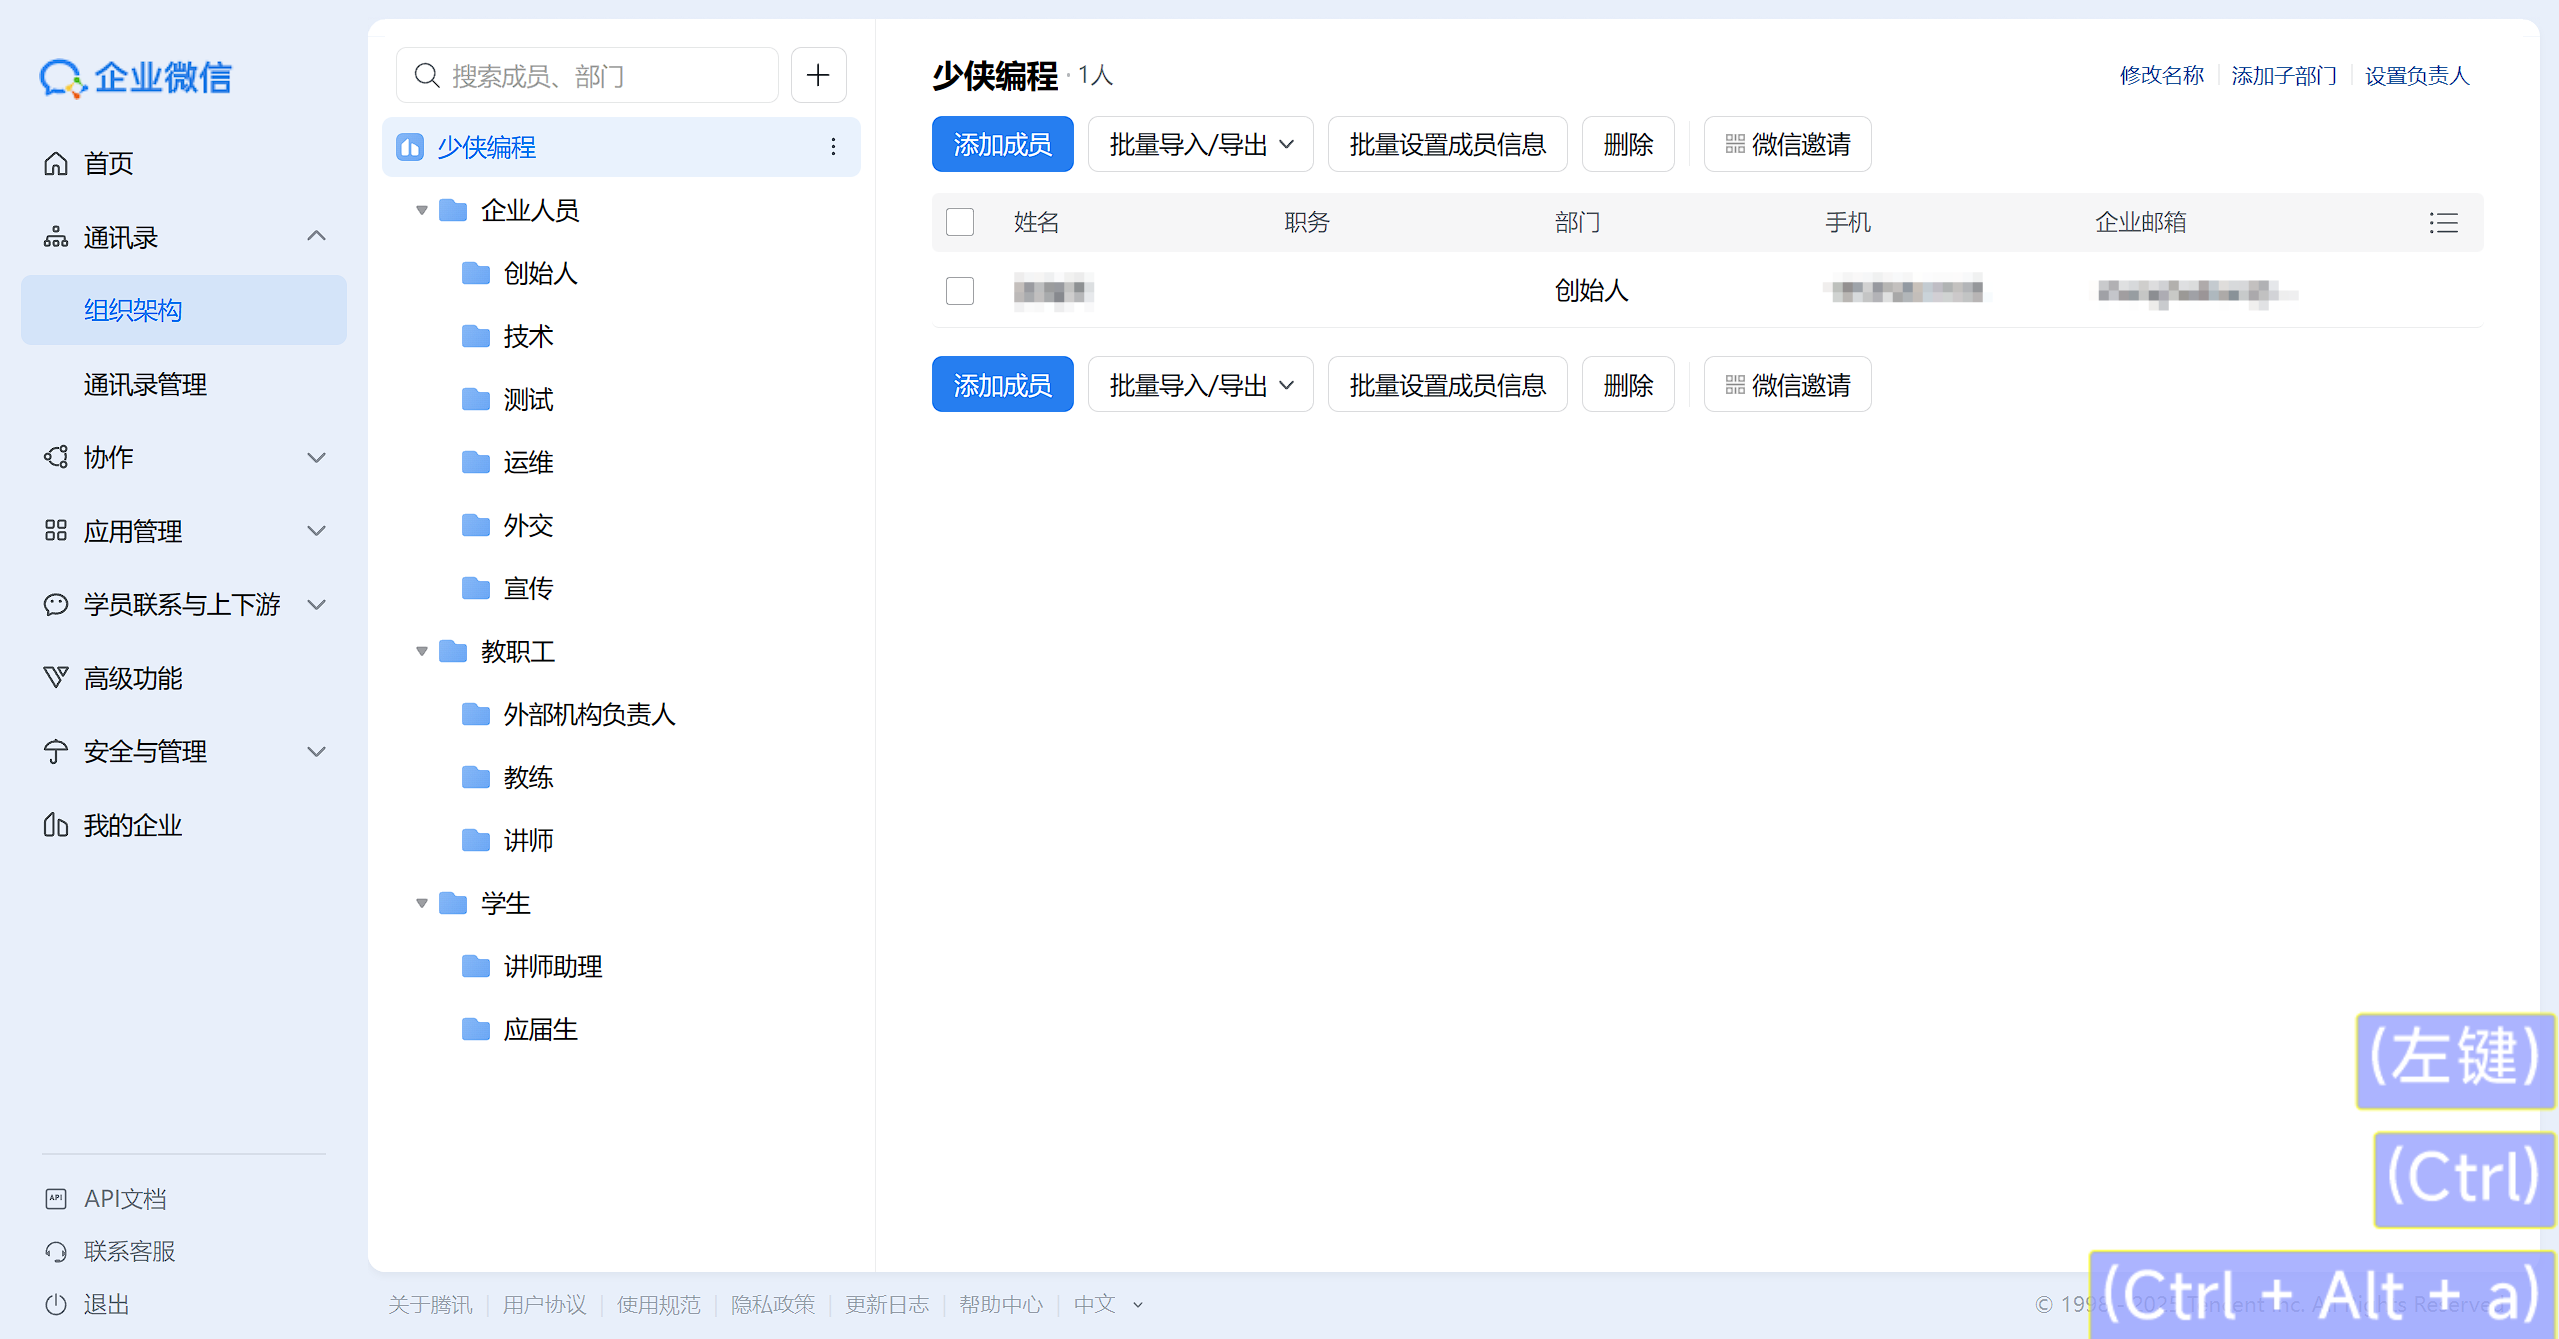Viewport: 2559px width, 1339px height.
Task: Click the add department plus icon
Action: (818, 74)
